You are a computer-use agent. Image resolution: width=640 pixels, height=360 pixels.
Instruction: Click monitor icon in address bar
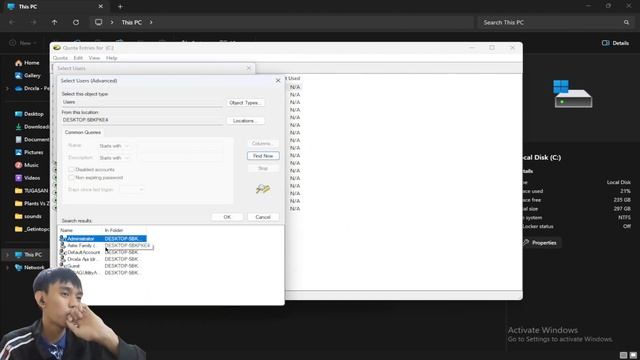point(98,22)
